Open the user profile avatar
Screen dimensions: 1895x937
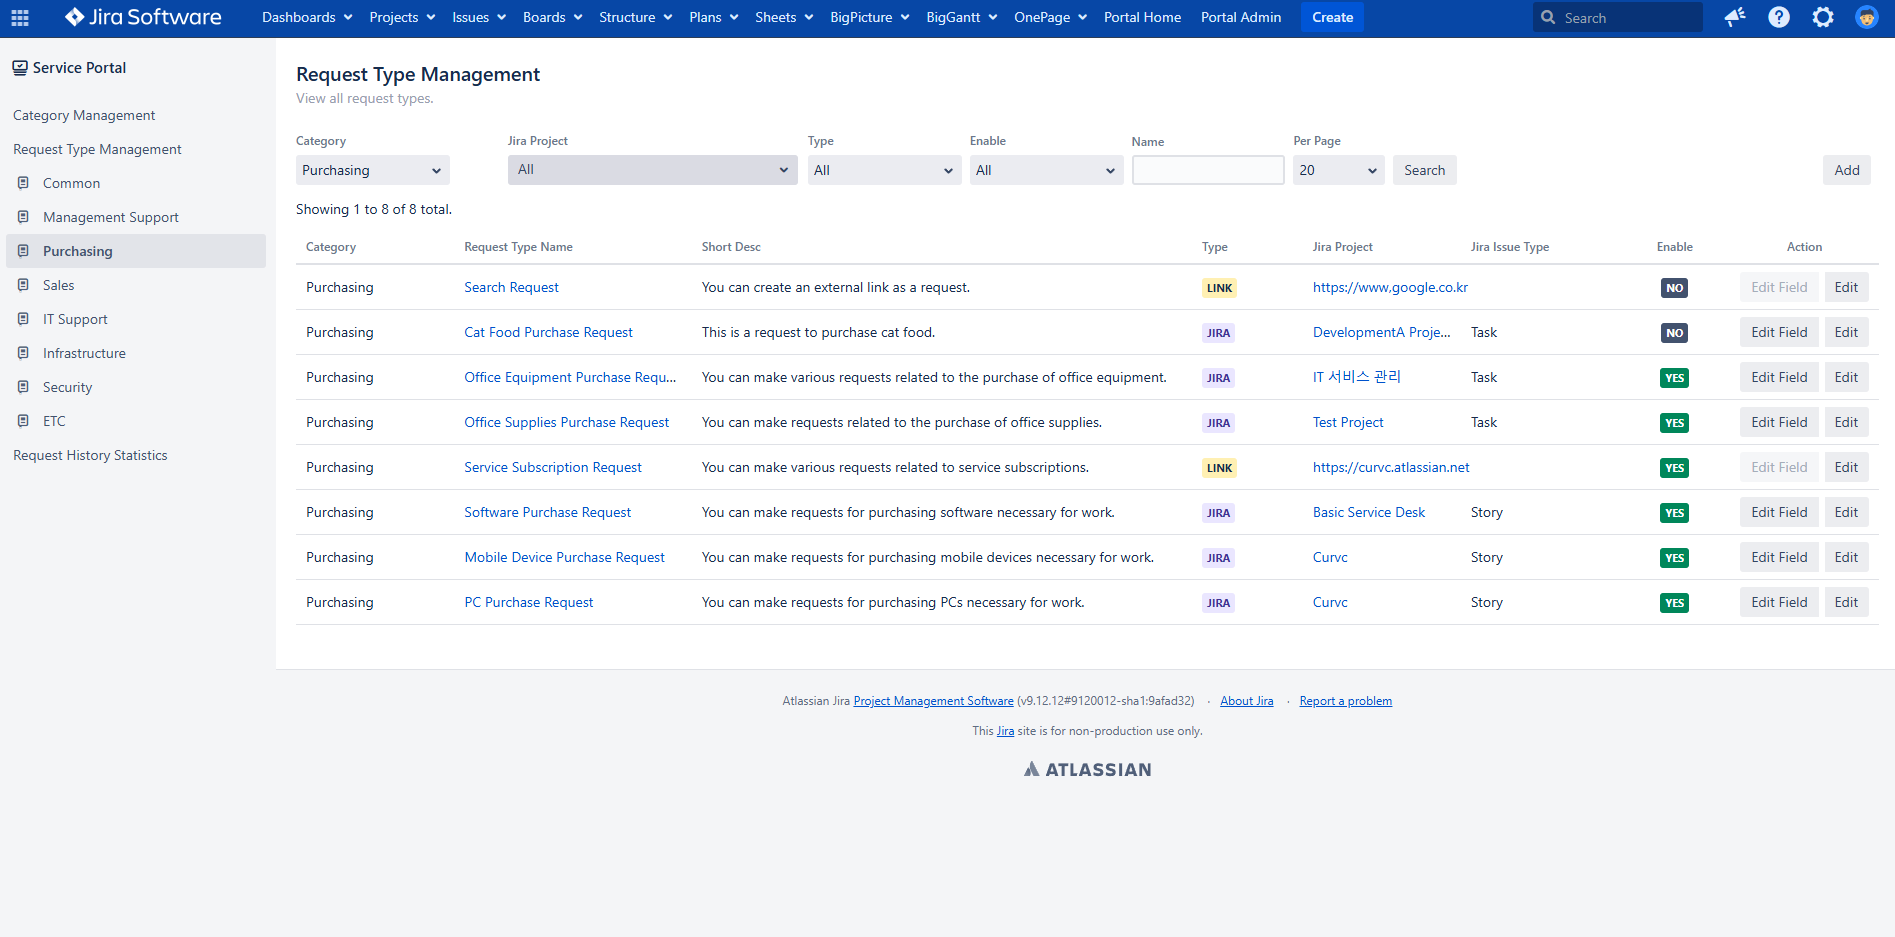pos(1867,17)
